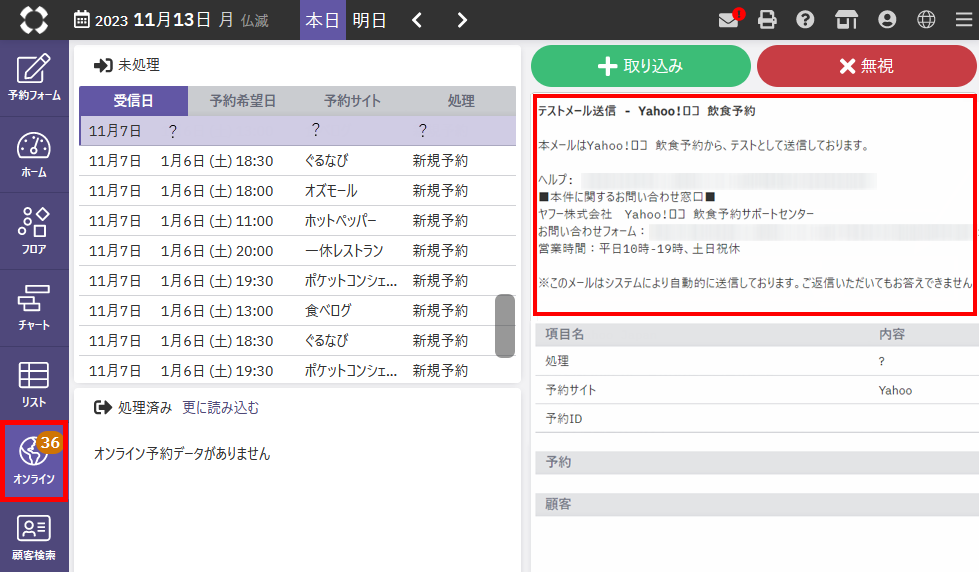Click the globe language icon
This screenshot has height=572, width=979.
926,20
